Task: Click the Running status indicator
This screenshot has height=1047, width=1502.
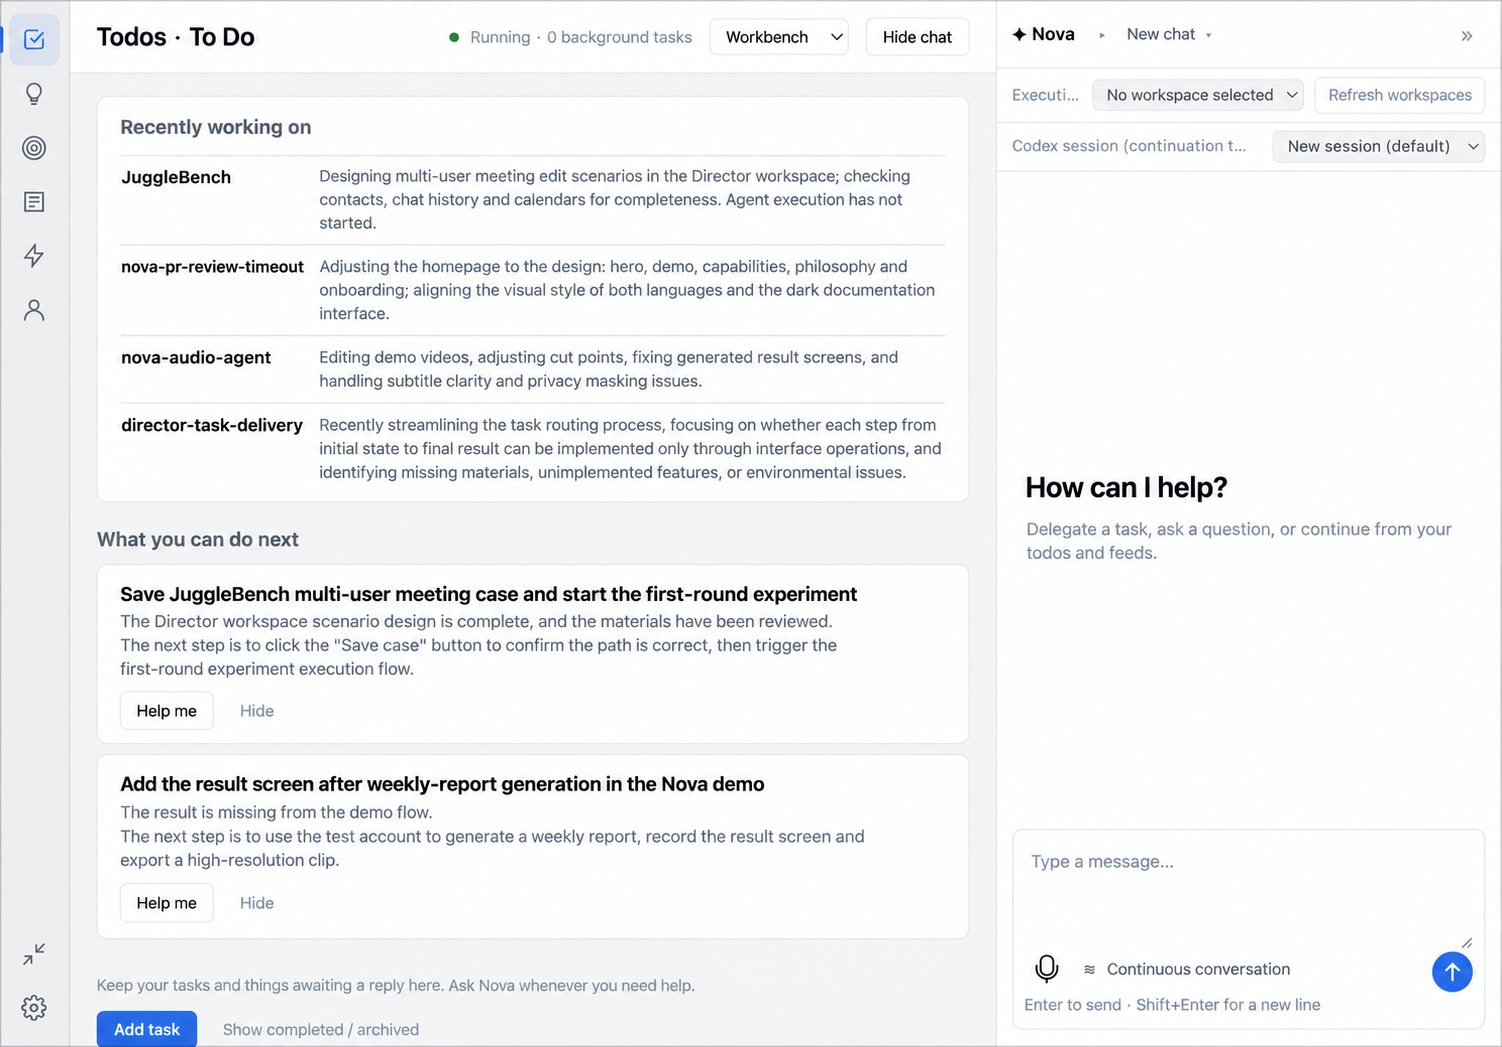Action: click(489, 37)
